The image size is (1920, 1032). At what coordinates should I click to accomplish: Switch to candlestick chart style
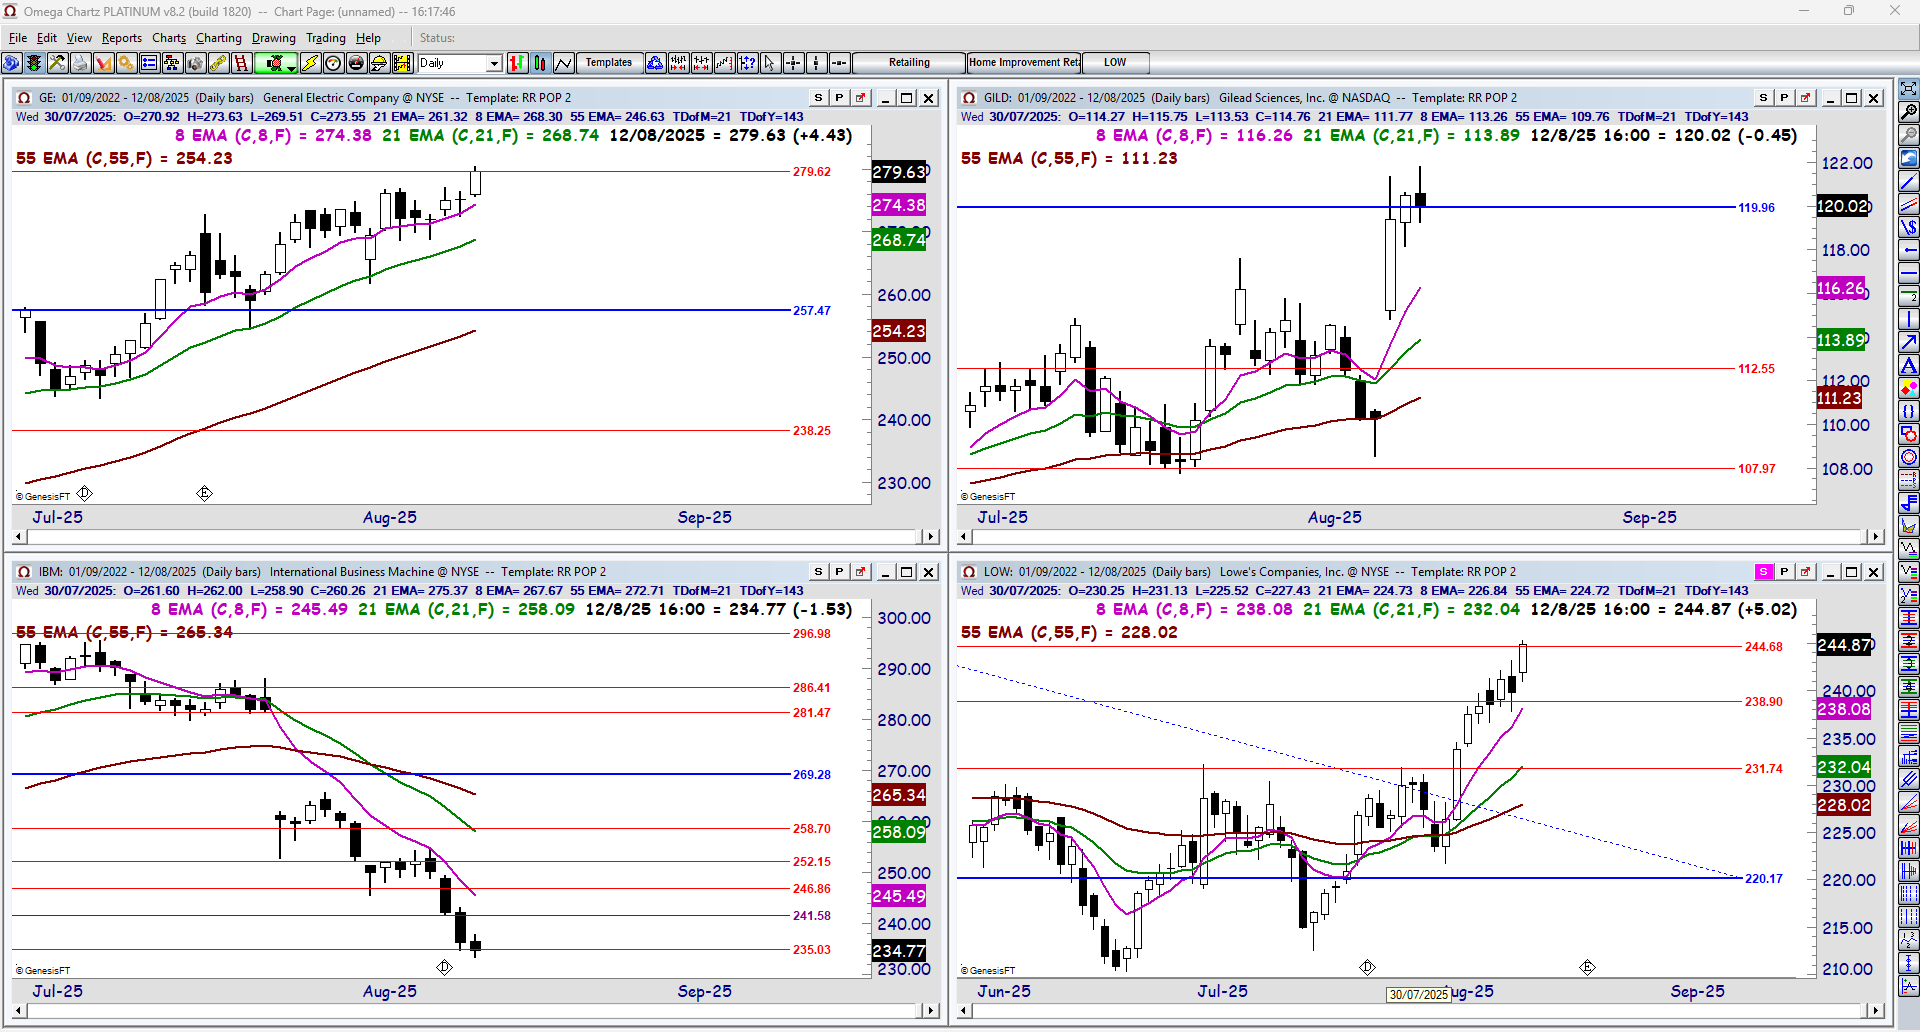(x=540, y=63)
